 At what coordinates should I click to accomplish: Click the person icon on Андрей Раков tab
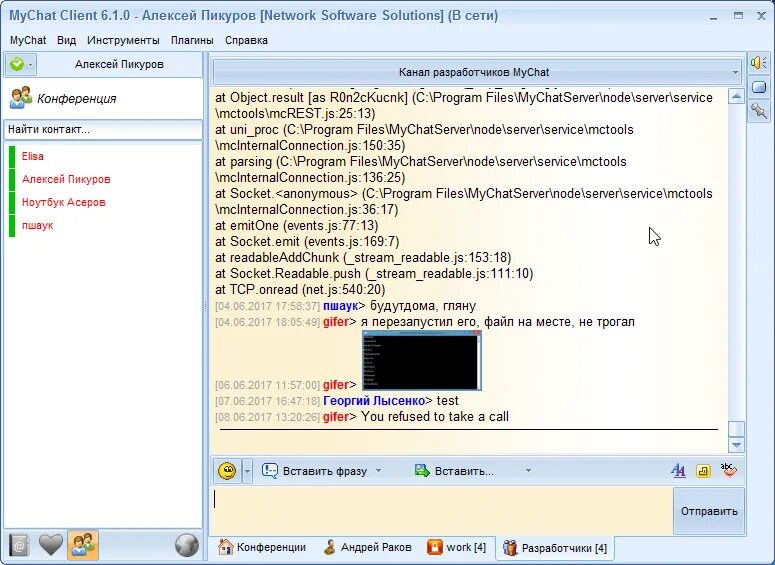tap(330, 547)
